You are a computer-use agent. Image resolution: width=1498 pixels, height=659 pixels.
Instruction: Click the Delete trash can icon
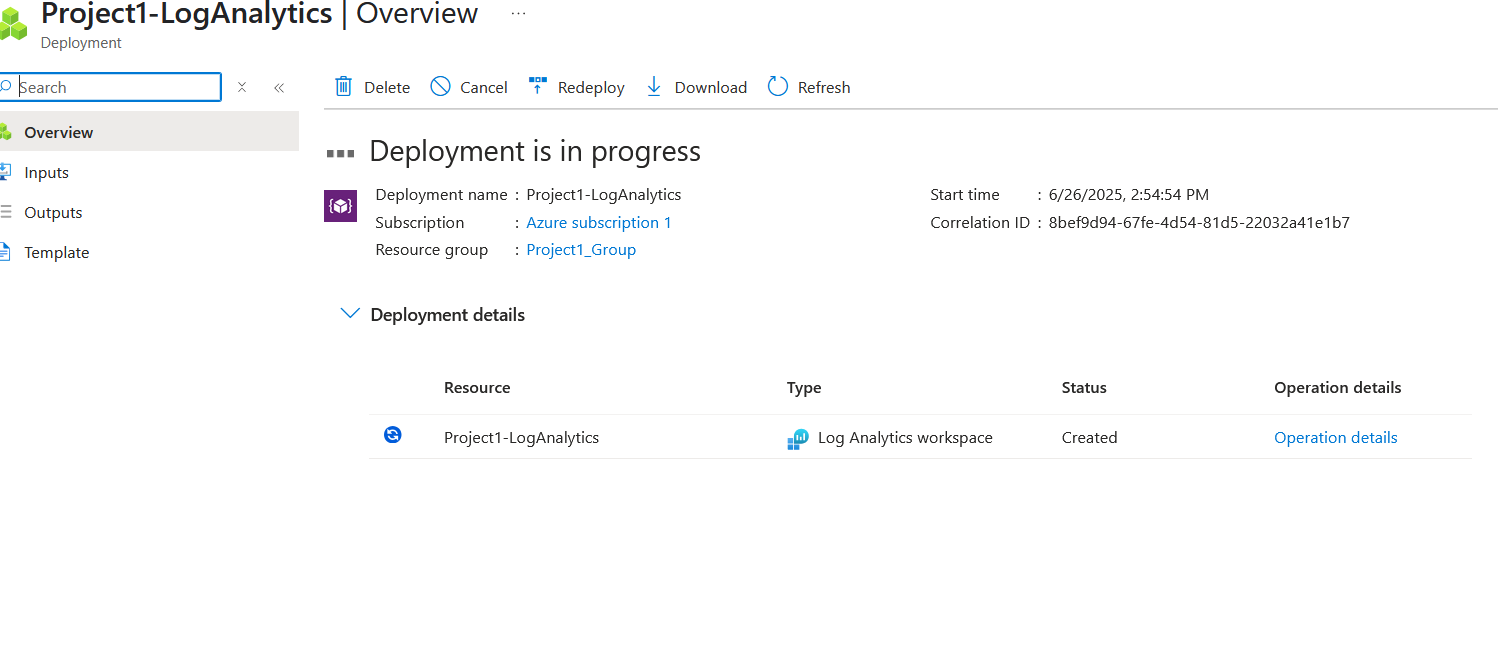[x=343, y=87]
